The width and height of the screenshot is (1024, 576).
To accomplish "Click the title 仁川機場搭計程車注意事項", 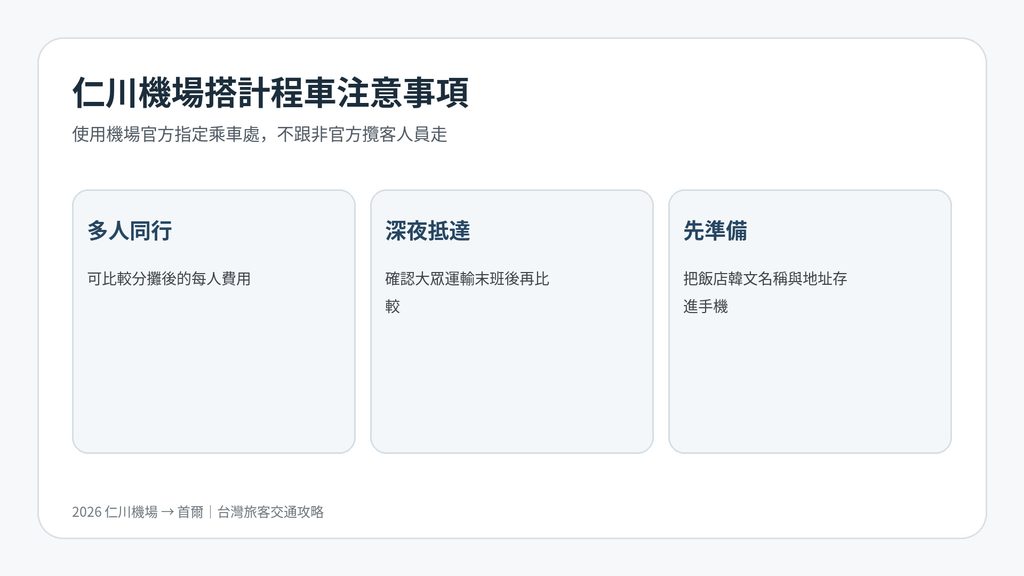I will [x=270, y=92].
